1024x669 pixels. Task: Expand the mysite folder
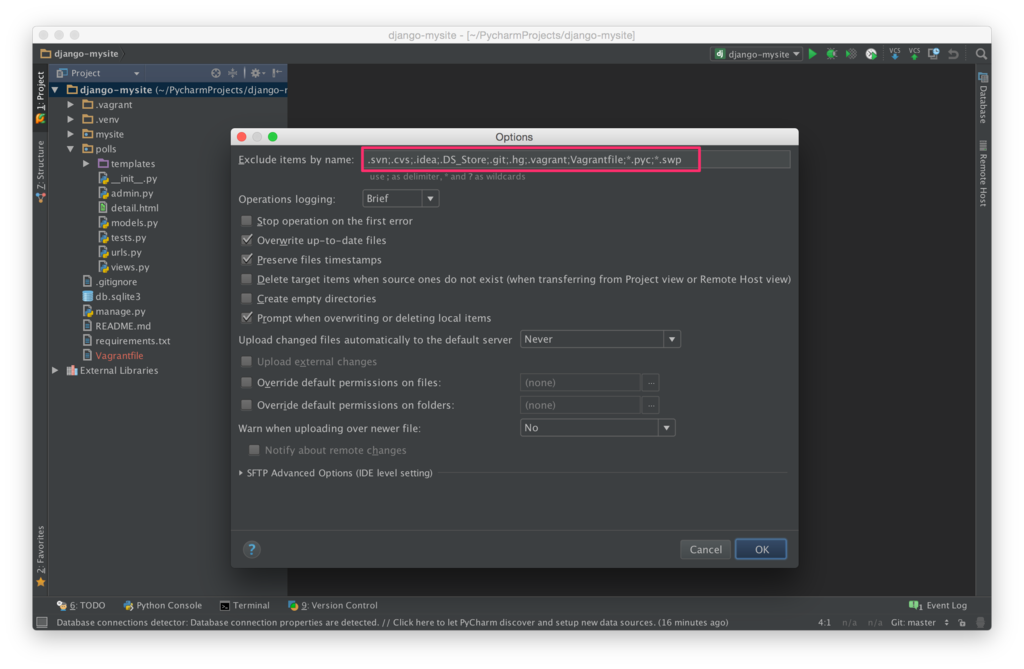click(71, 134)
